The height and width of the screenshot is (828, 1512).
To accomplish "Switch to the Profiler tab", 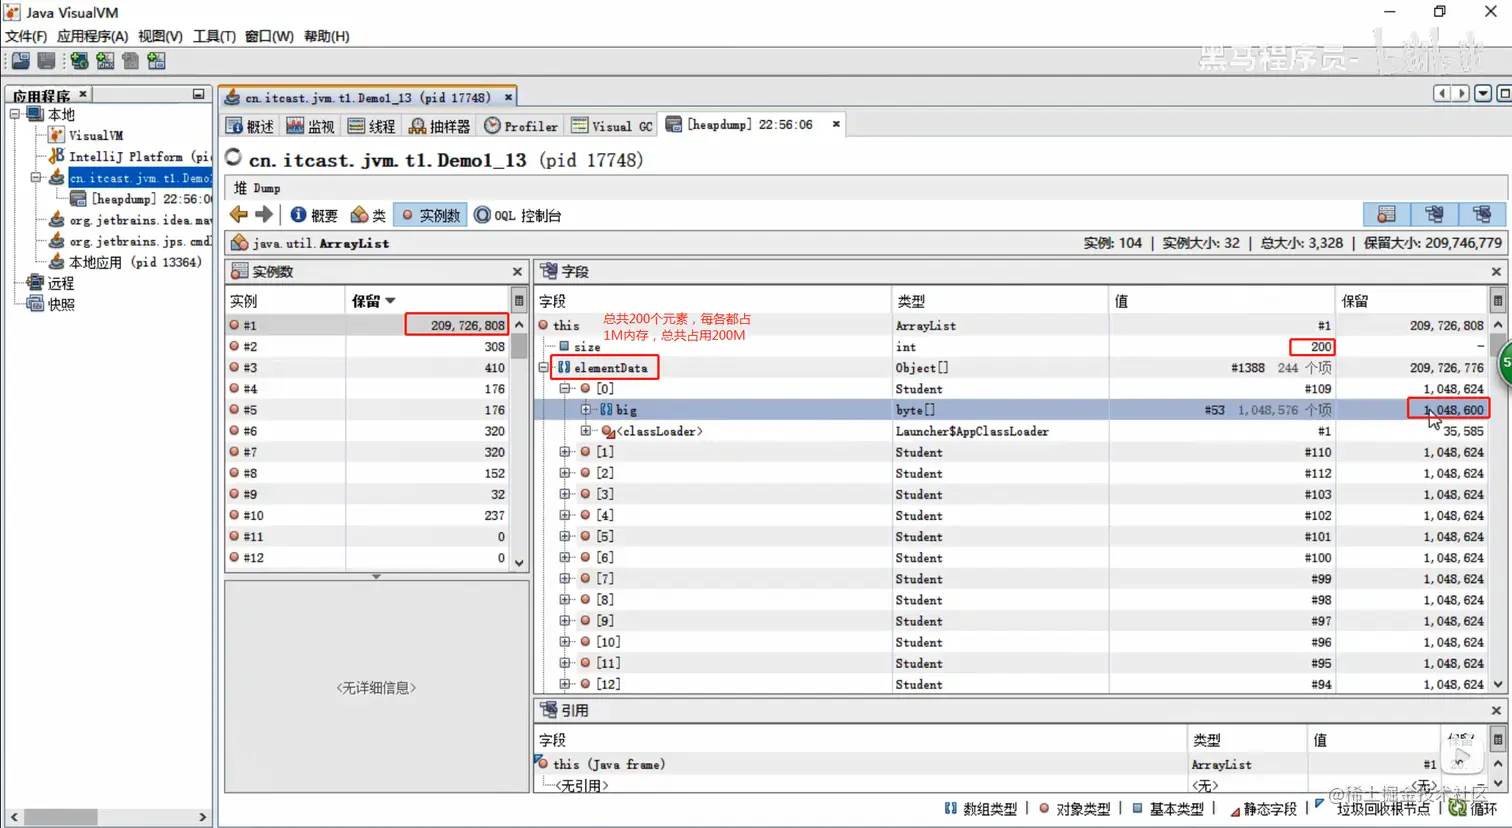I will (x=521, y=126).
